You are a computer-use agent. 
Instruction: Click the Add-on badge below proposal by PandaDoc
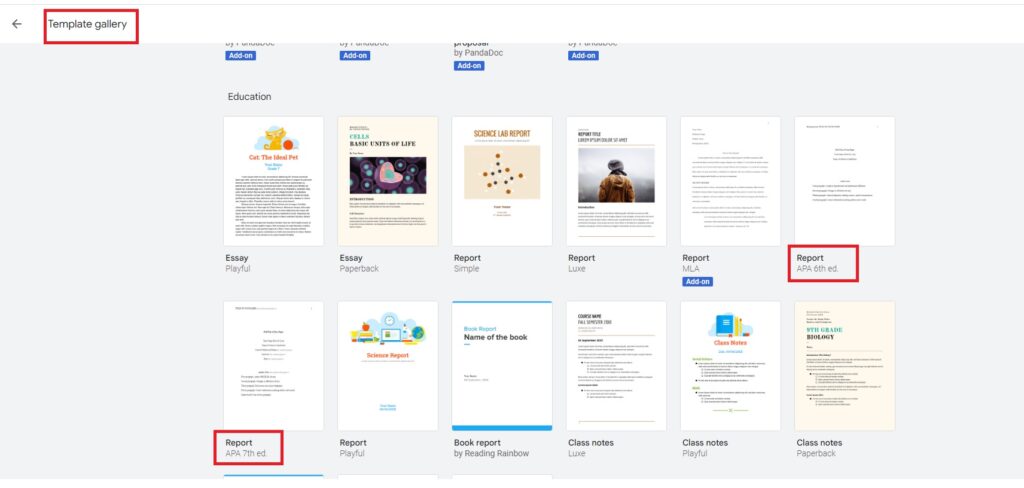(469, 66)
